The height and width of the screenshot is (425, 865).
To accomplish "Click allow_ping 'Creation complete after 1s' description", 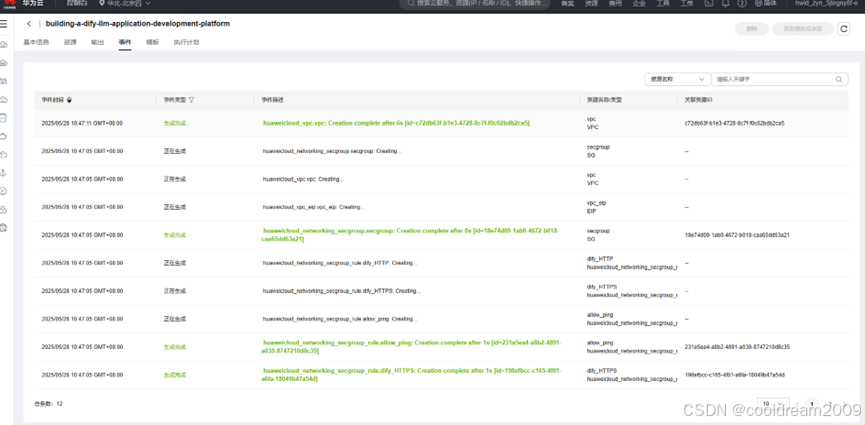I will (x=412, y=347).
